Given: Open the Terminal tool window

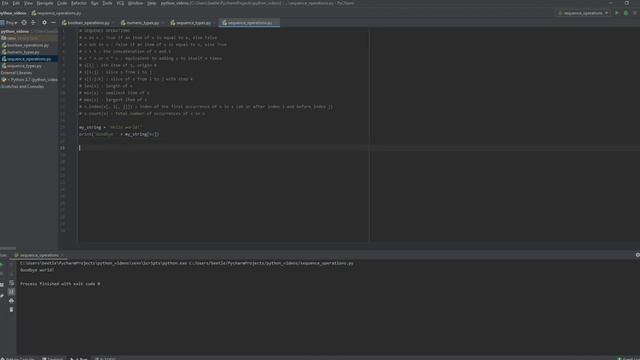Looking at the screenshot, I should (53, 358).
